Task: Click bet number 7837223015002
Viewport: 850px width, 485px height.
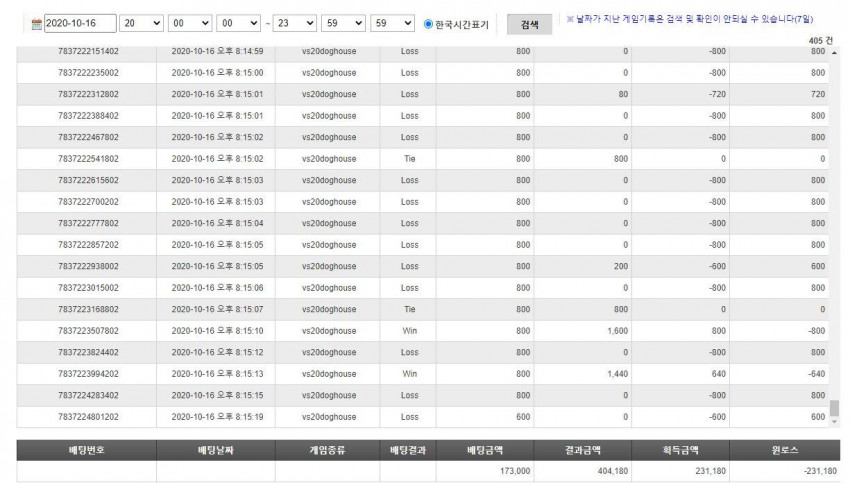Action: (88, 288)
